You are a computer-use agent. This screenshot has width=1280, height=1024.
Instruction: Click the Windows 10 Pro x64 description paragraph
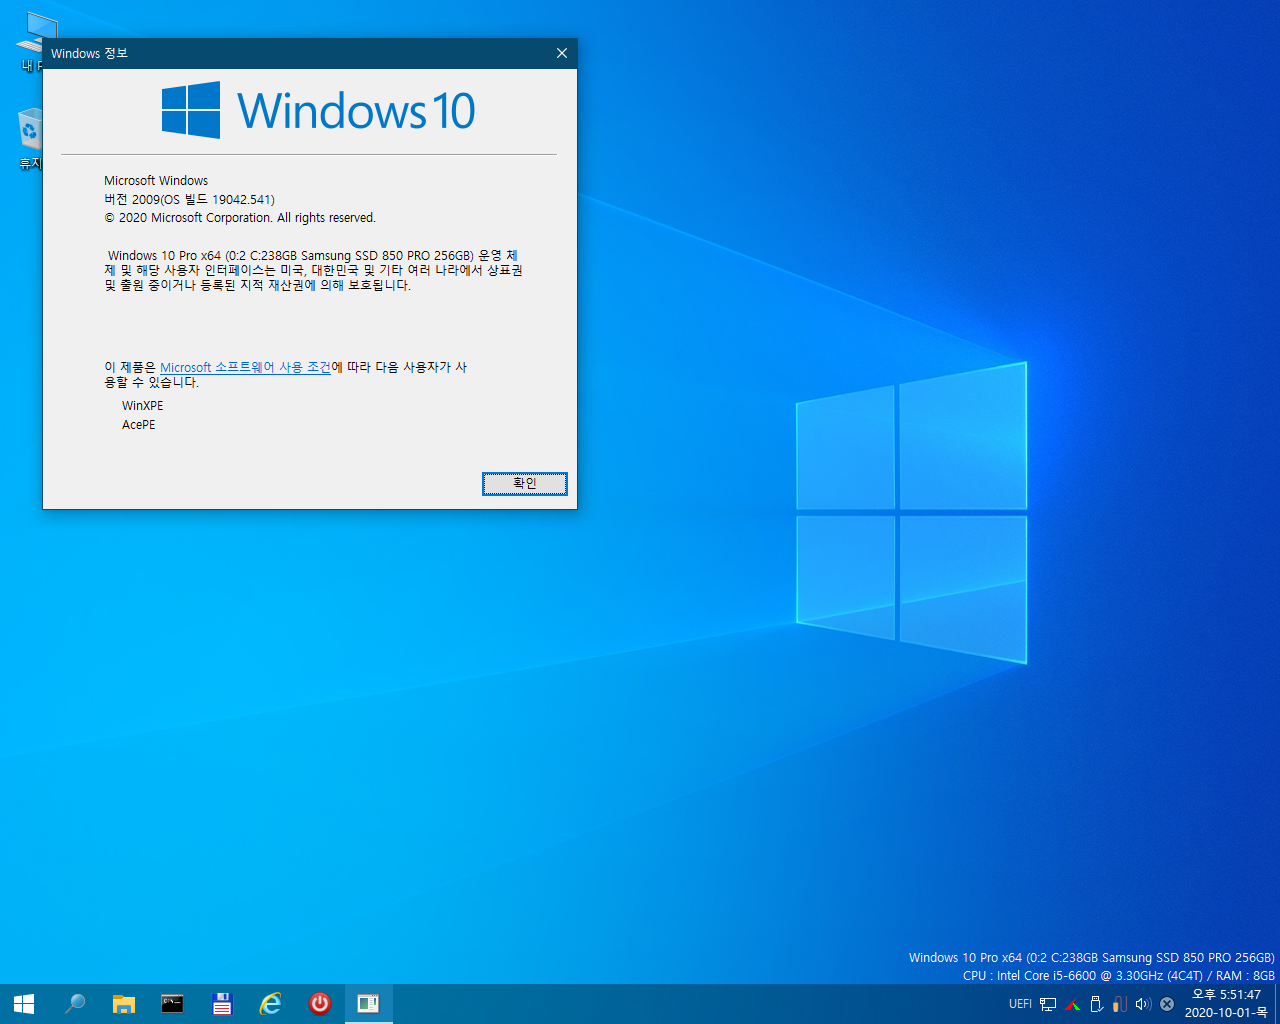coord(314,270)
